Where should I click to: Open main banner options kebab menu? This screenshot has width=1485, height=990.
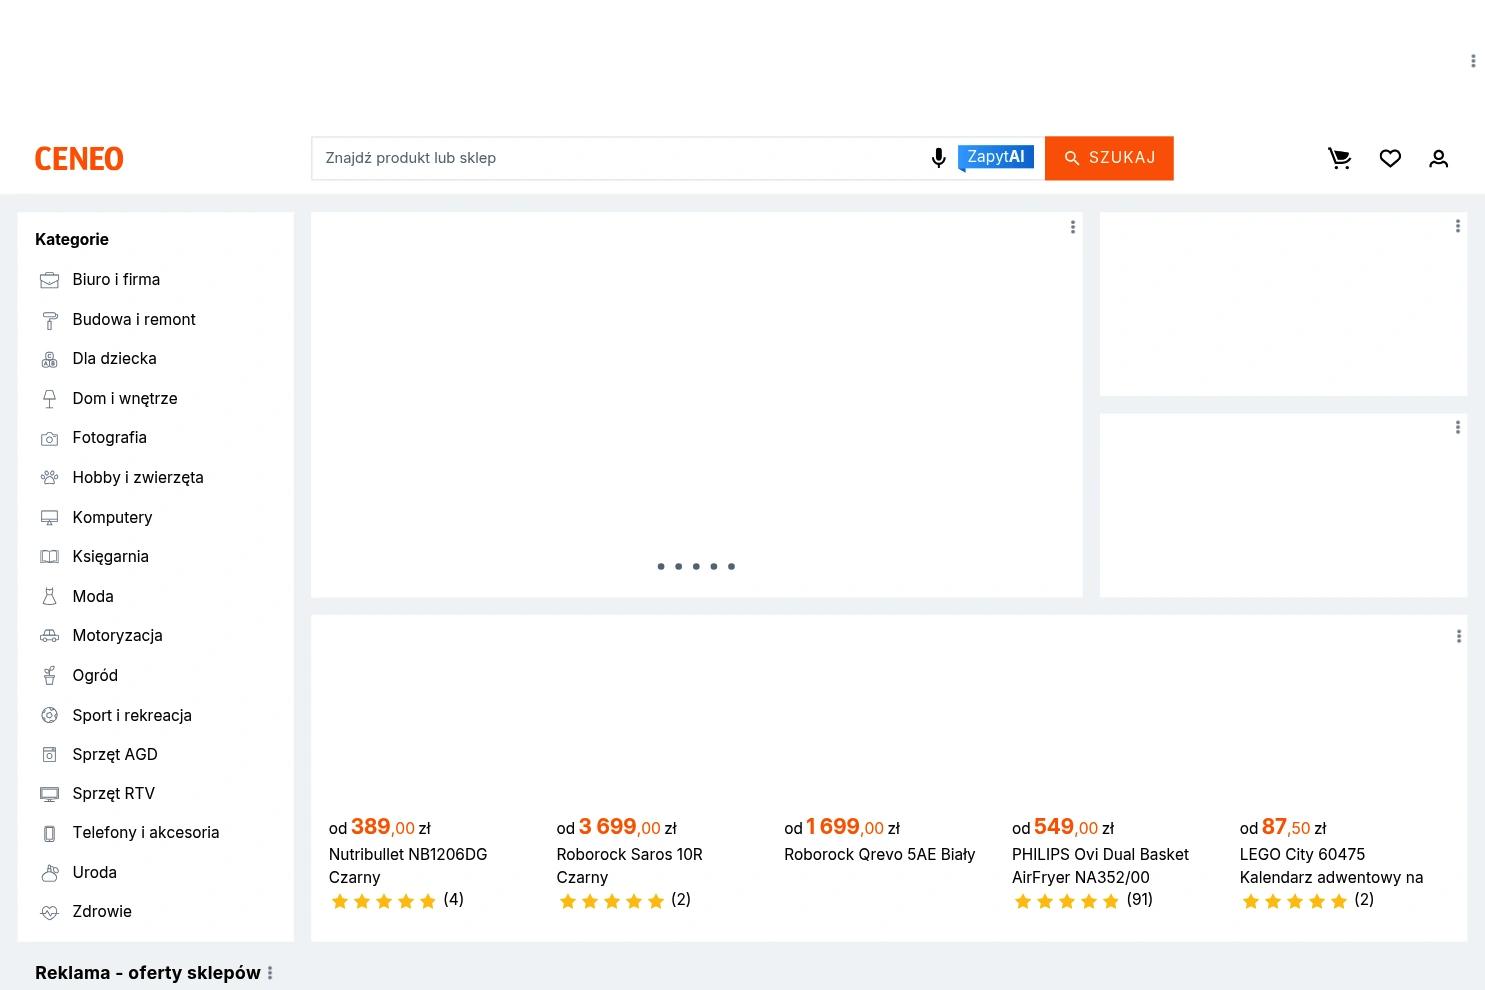1073,227
